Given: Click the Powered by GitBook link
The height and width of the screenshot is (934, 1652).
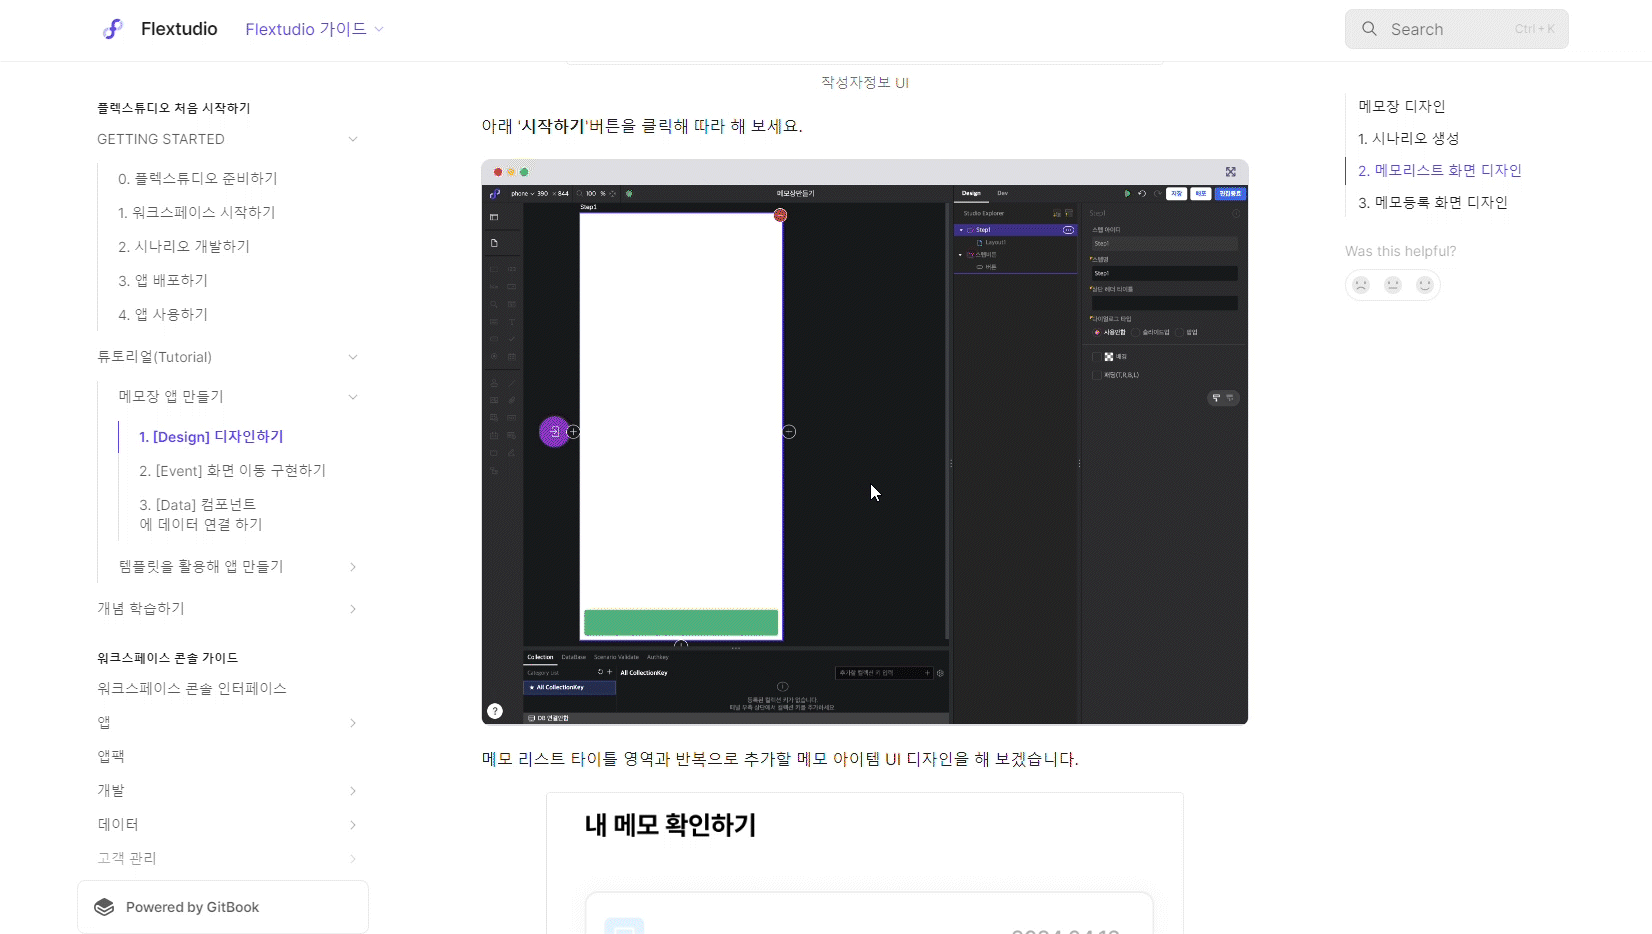Looking at the screenshot, I should coord(222,907).
